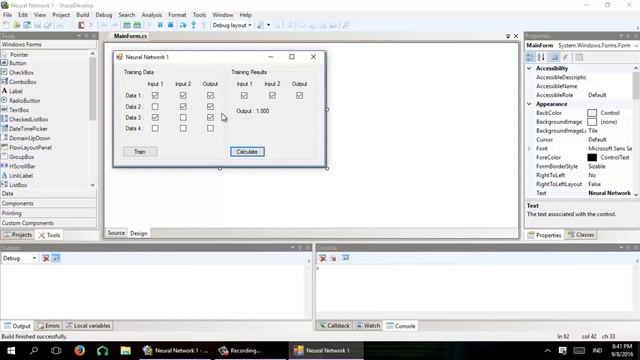
Task: Open the Analysis menu
Action: (x=151, y=15)
